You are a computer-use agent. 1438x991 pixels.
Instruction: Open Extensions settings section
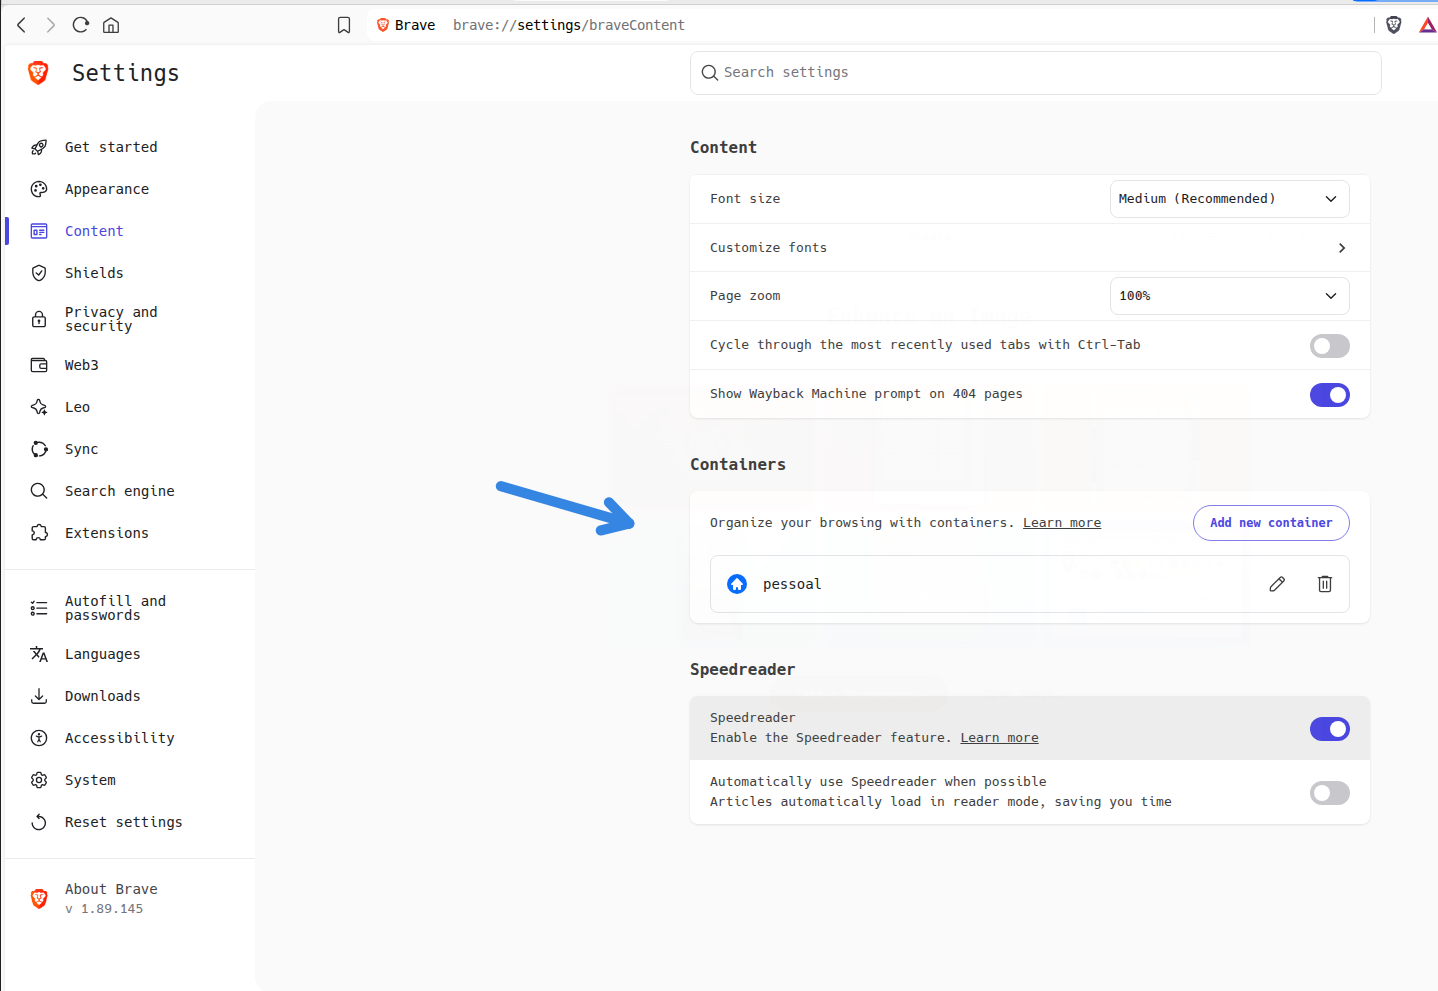point(107,533)
